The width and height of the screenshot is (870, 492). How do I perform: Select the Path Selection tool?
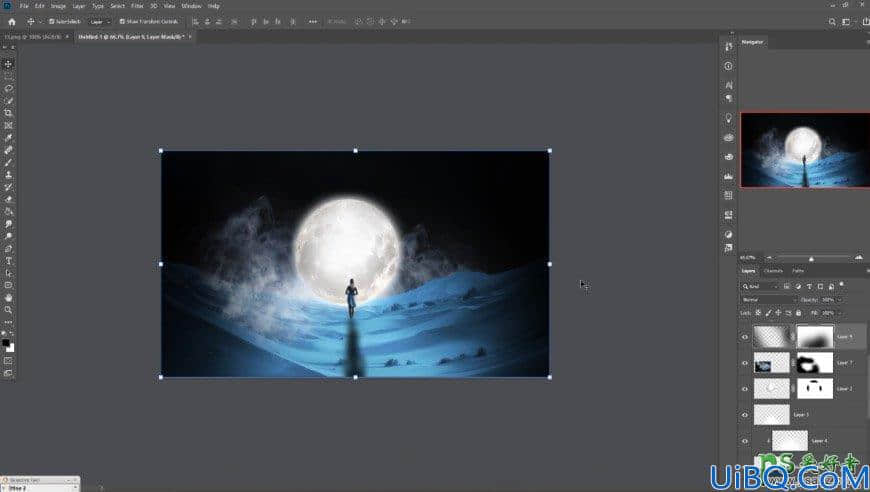8,273
